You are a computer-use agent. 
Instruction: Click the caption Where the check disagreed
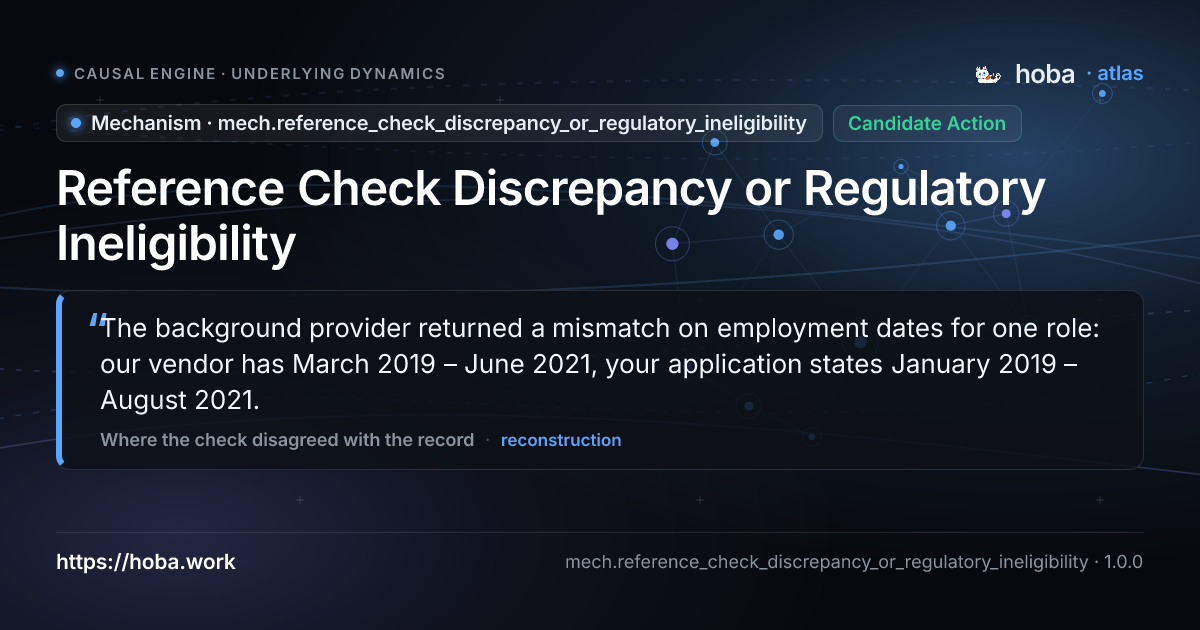(287, 440)
